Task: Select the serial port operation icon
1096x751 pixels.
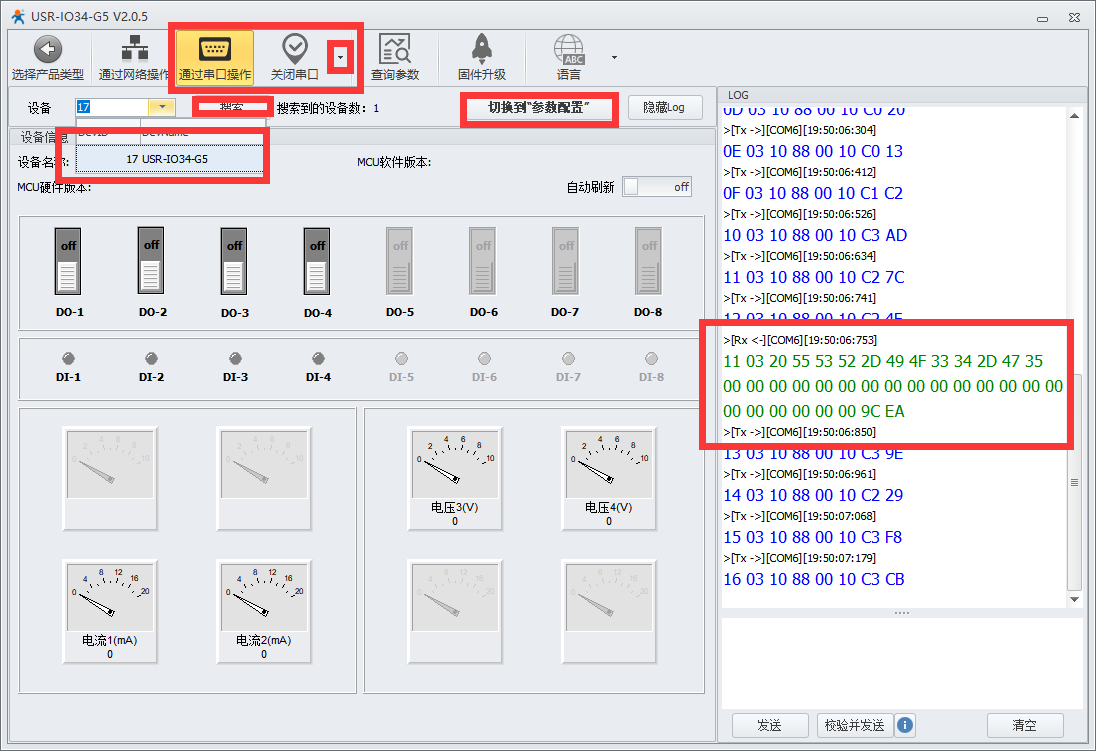Action: [215, 49]
